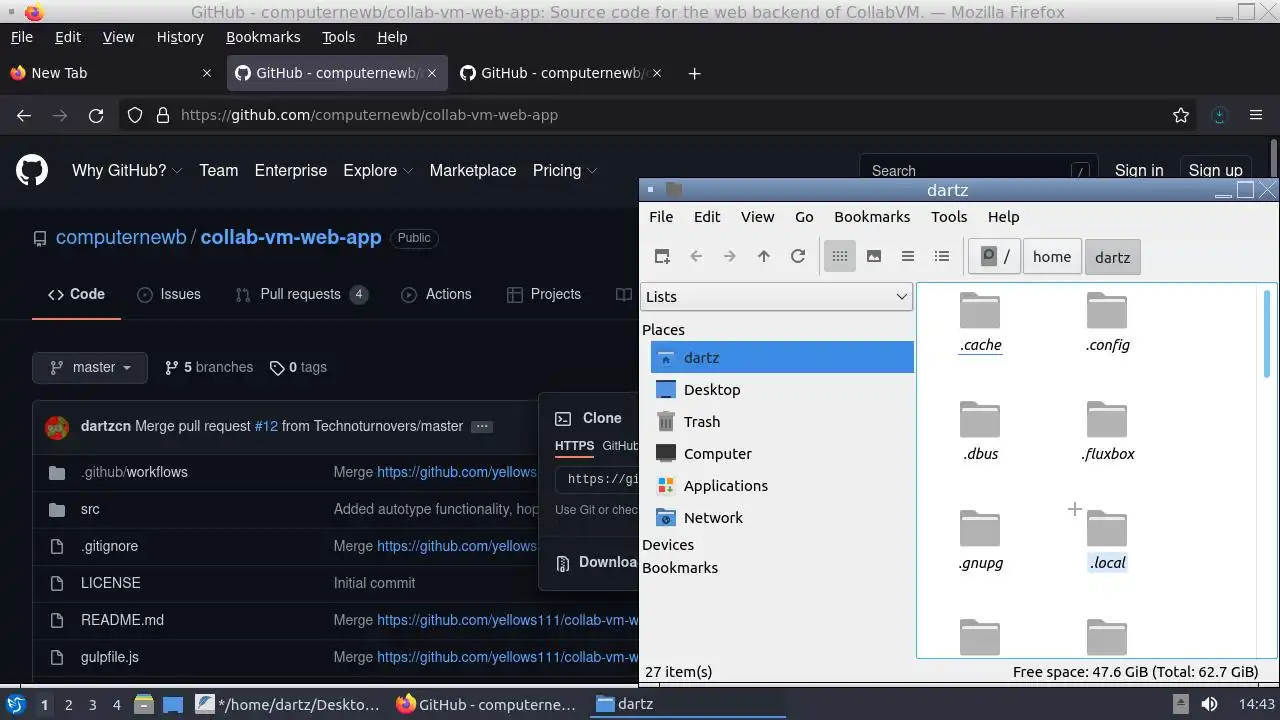Click the padlock site info icon
1280x720 pixels.
[x=163, y=115]
